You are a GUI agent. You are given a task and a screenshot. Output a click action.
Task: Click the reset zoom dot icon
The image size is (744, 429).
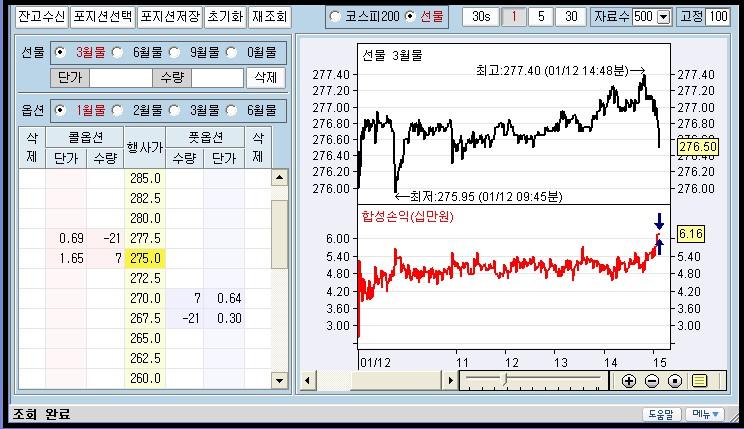click(675, 380)
